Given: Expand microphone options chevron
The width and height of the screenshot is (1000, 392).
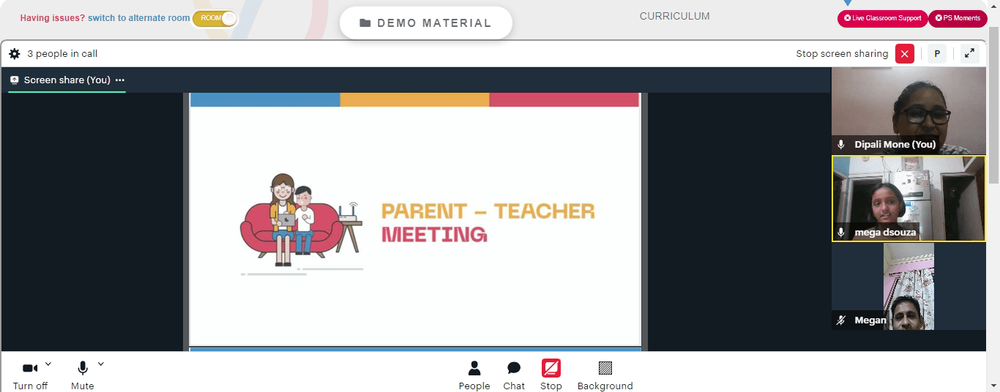Looking at the screenshot, I should pos(101,364).
